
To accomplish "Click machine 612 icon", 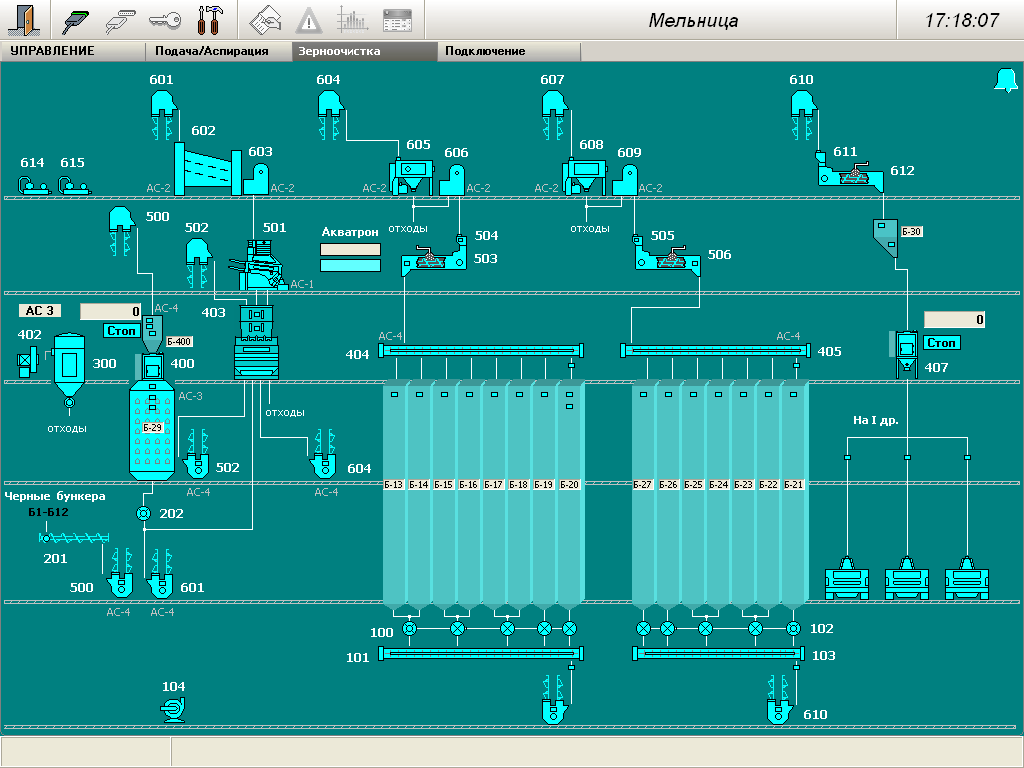I will pyautogui.click(x=849, y=177).
